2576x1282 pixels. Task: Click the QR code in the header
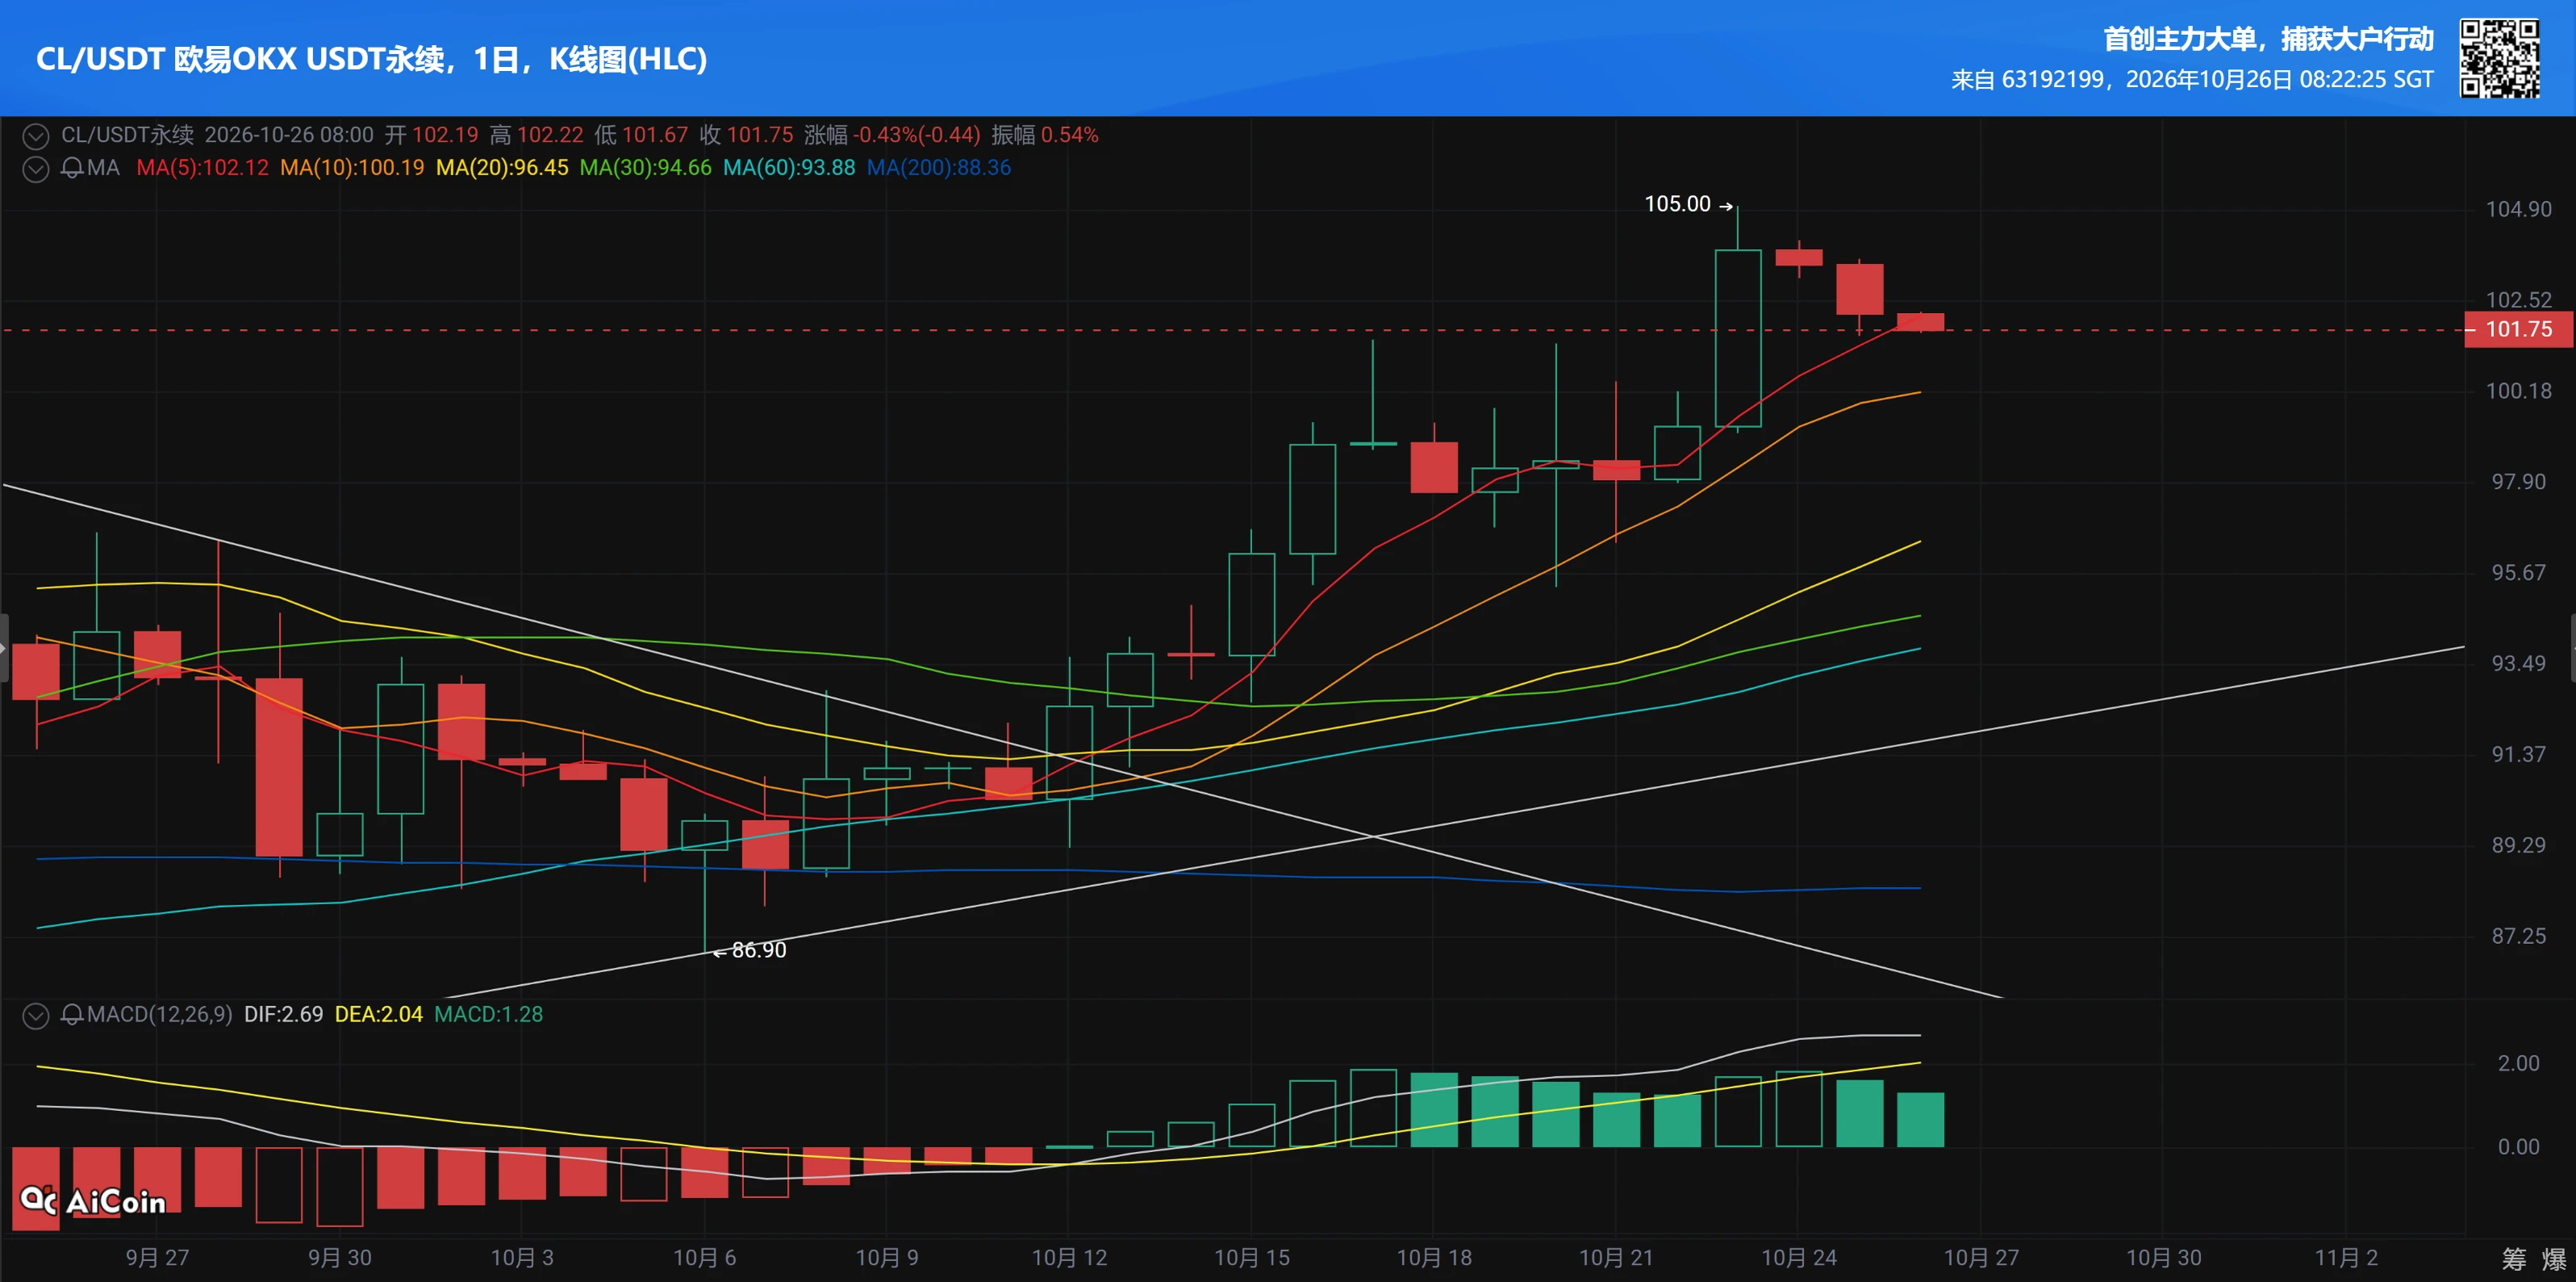coord(2499,58)
